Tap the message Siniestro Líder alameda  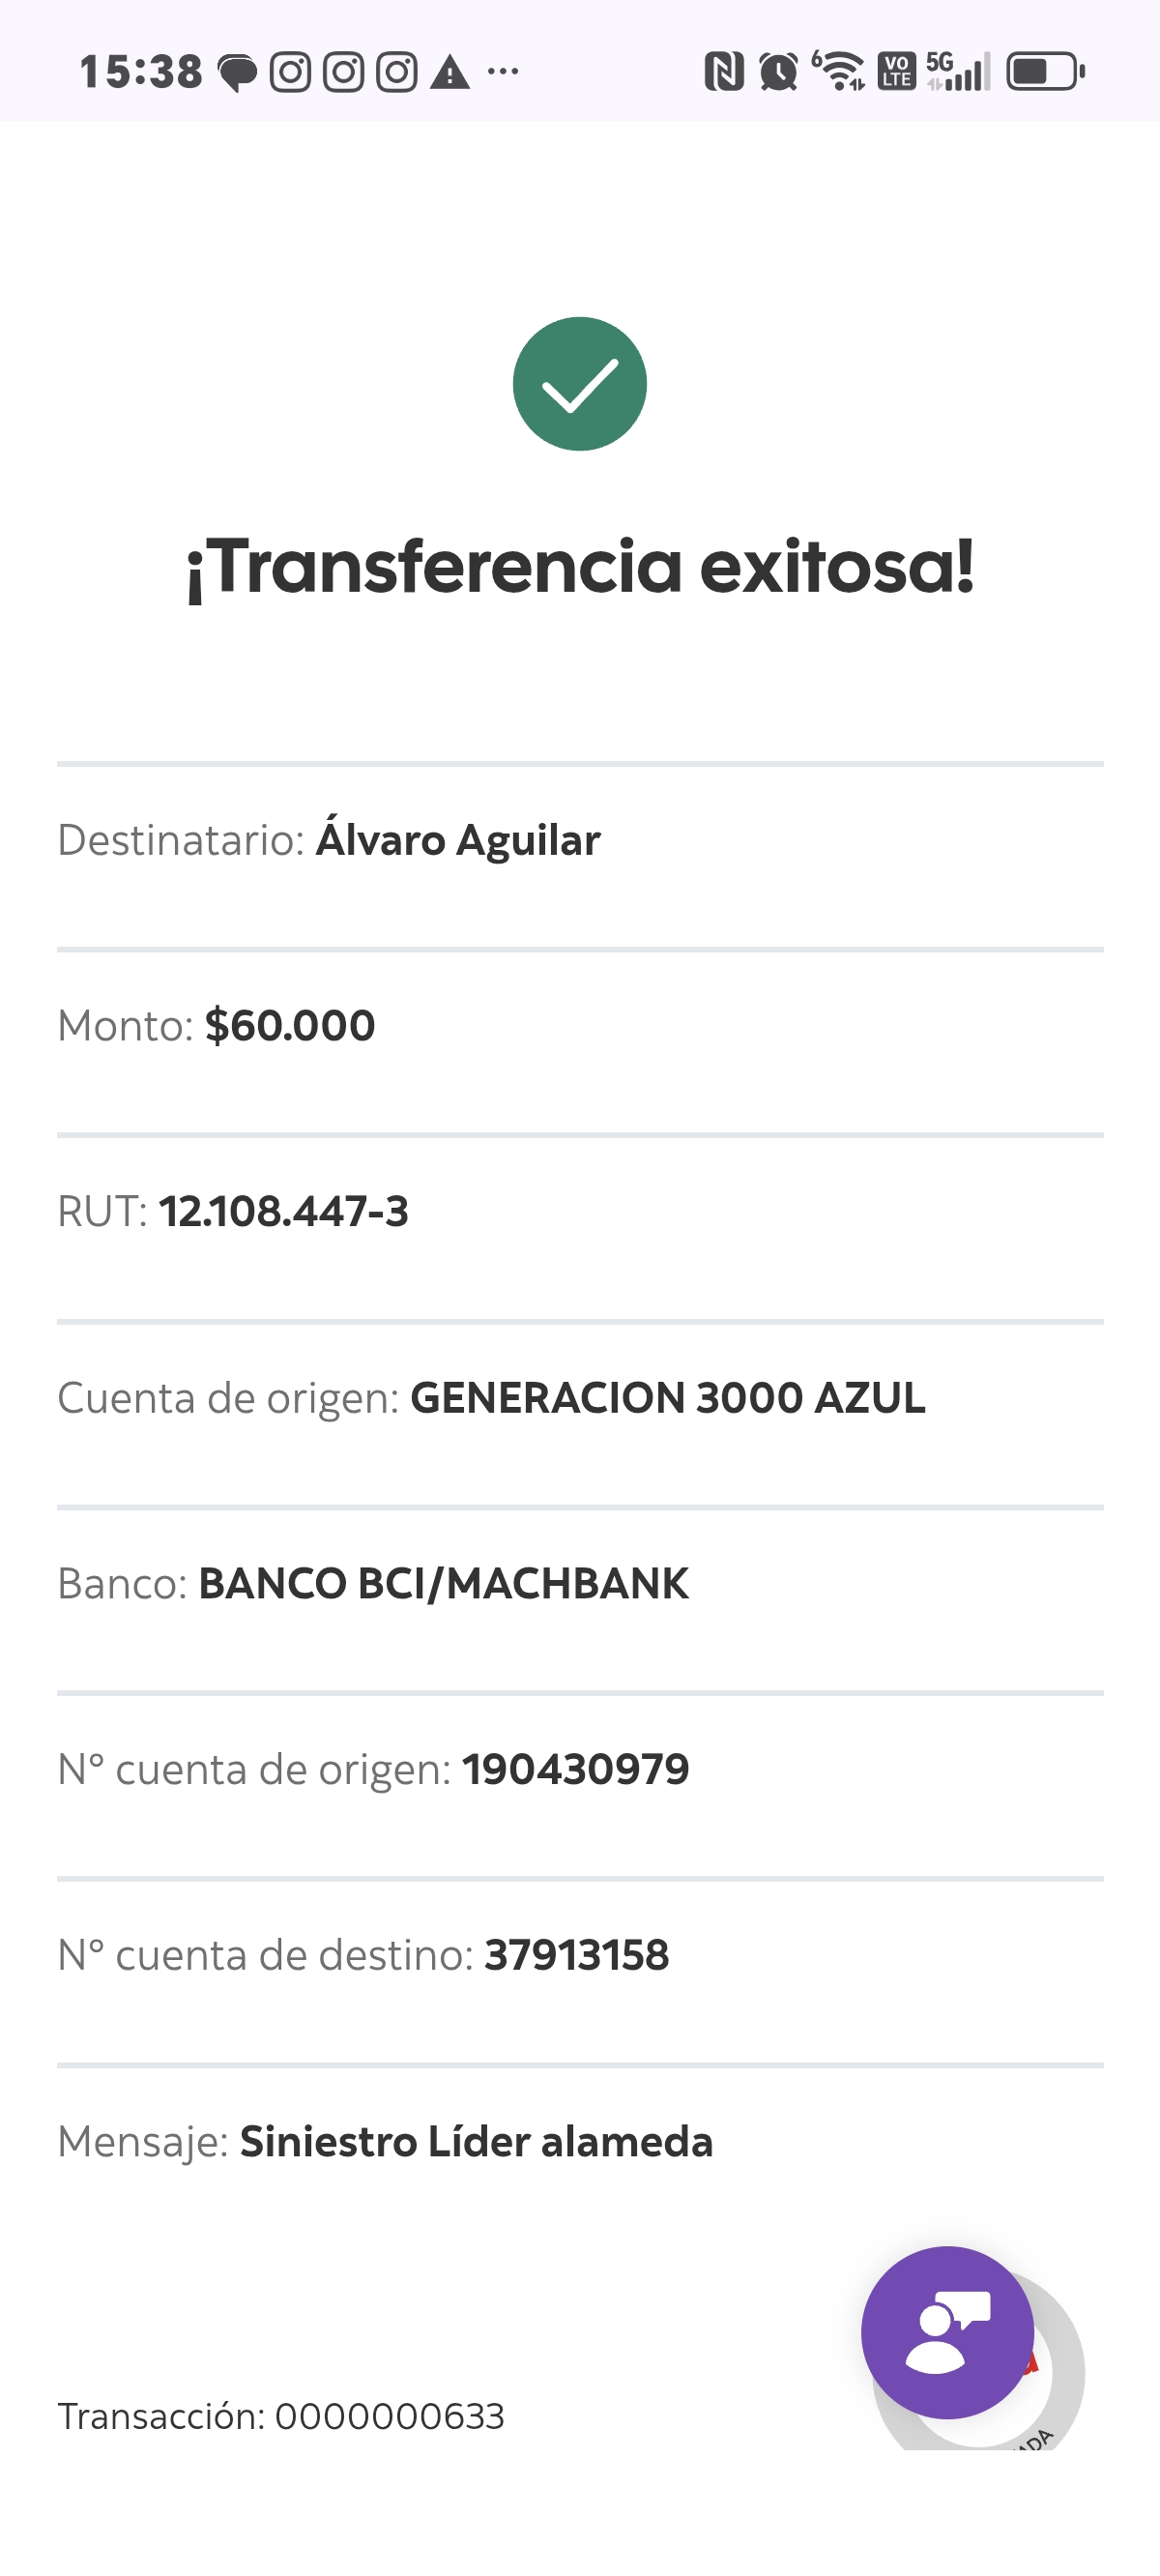(476, 2142)
